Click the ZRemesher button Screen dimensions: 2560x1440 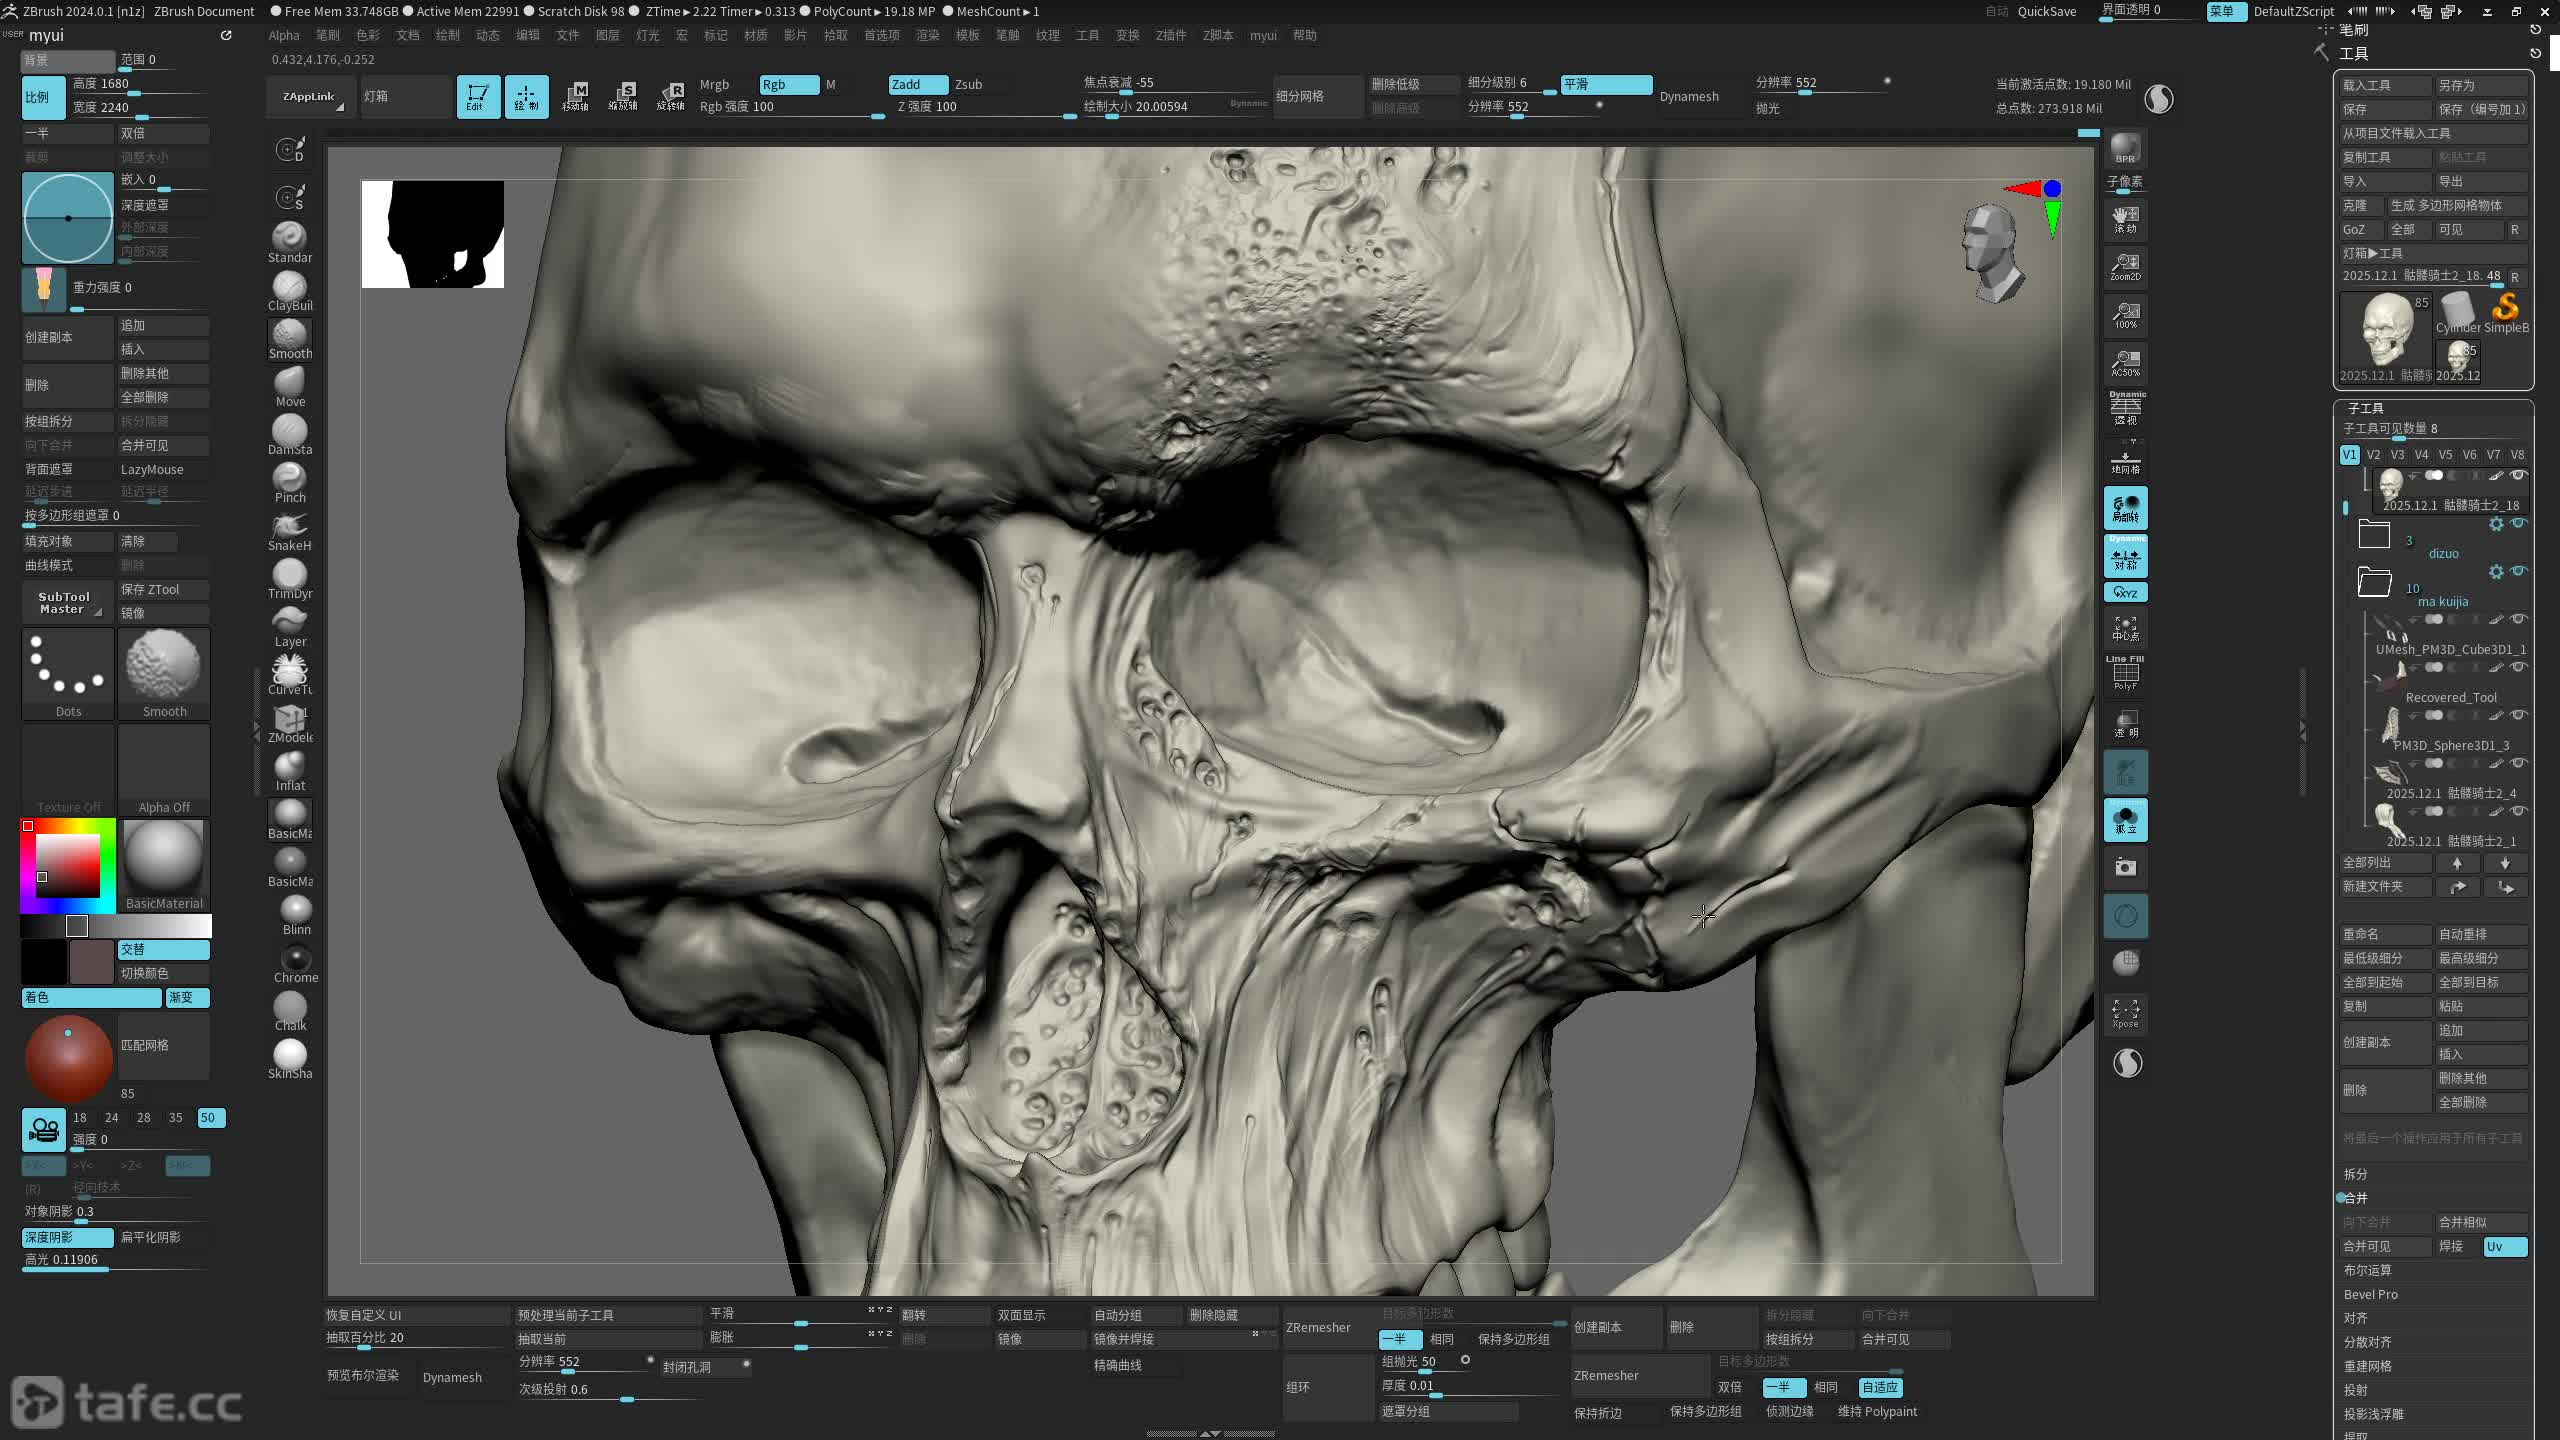pos(1318,1327)
